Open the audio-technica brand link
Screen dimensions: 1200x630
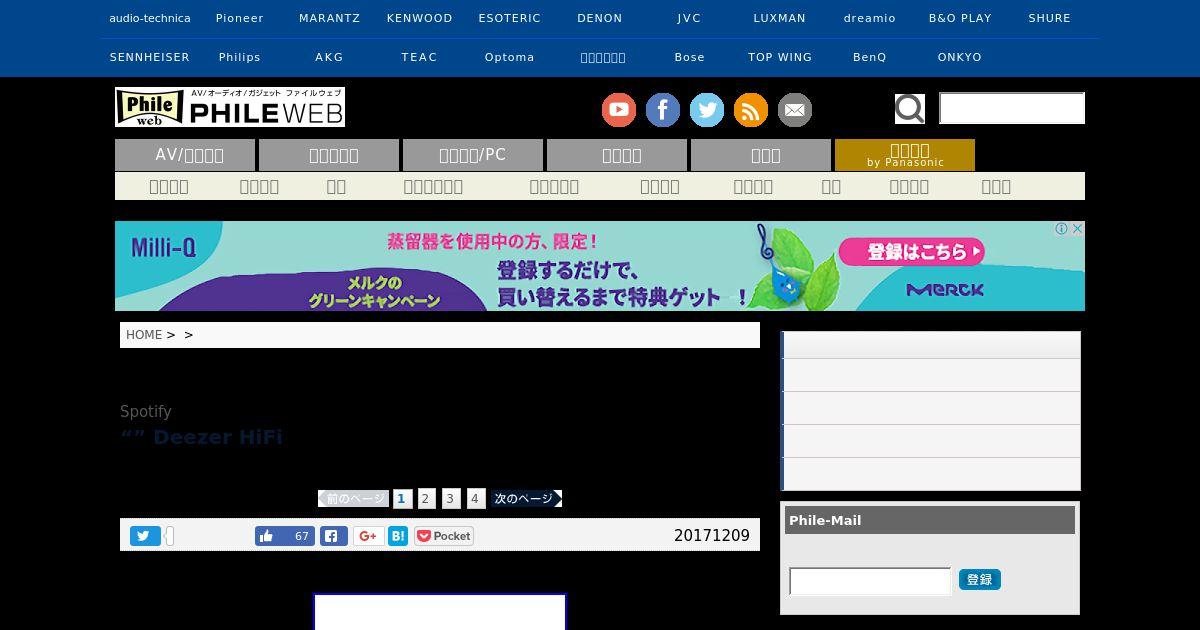coord(150,18)
